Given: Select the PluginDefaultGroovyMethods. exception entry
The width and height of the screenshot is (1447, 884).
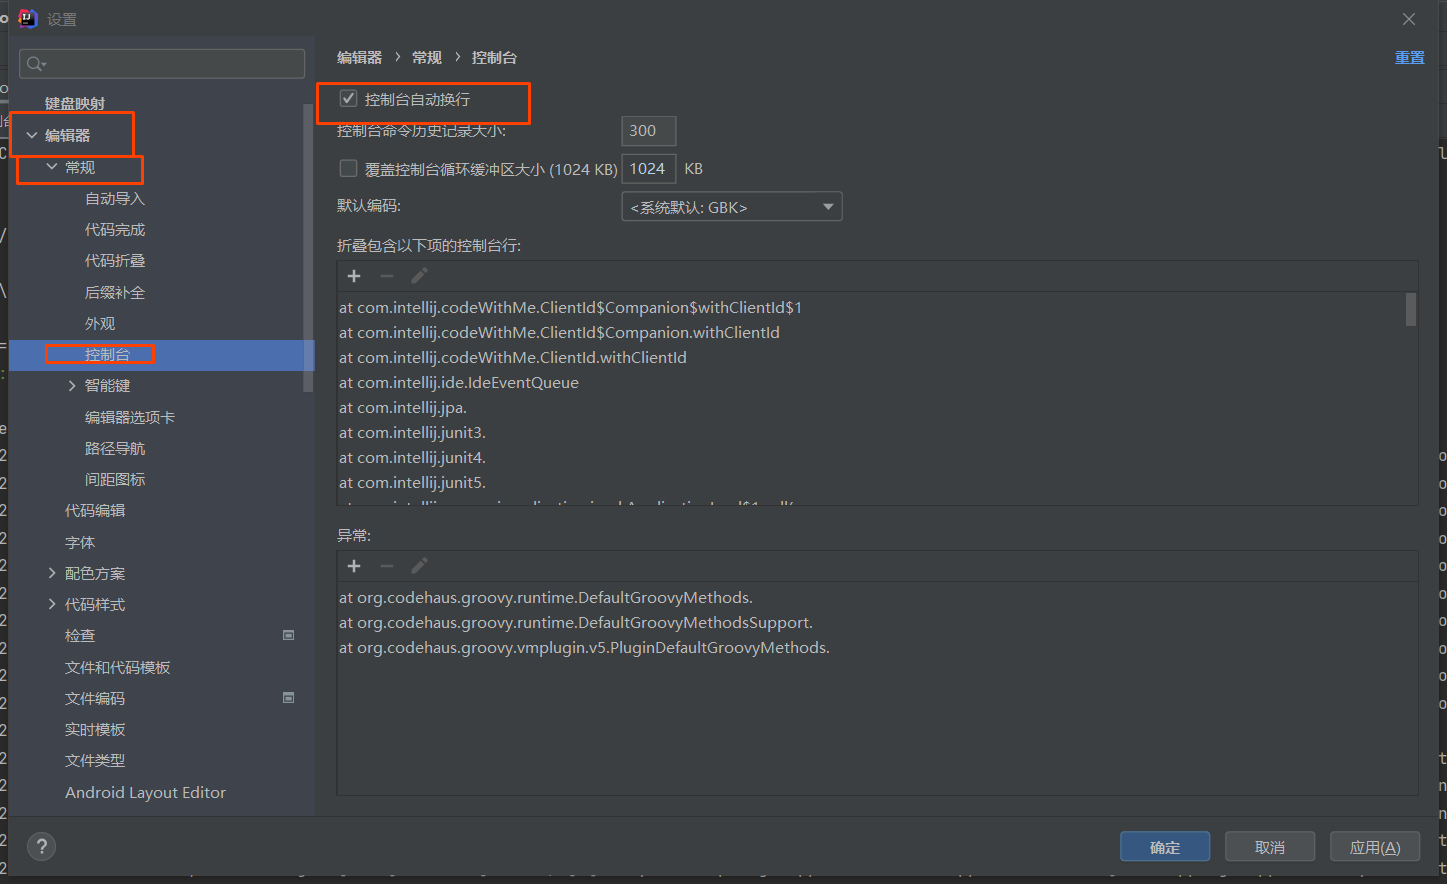Looking at the screenshot, I should click(x=584, y=647).
